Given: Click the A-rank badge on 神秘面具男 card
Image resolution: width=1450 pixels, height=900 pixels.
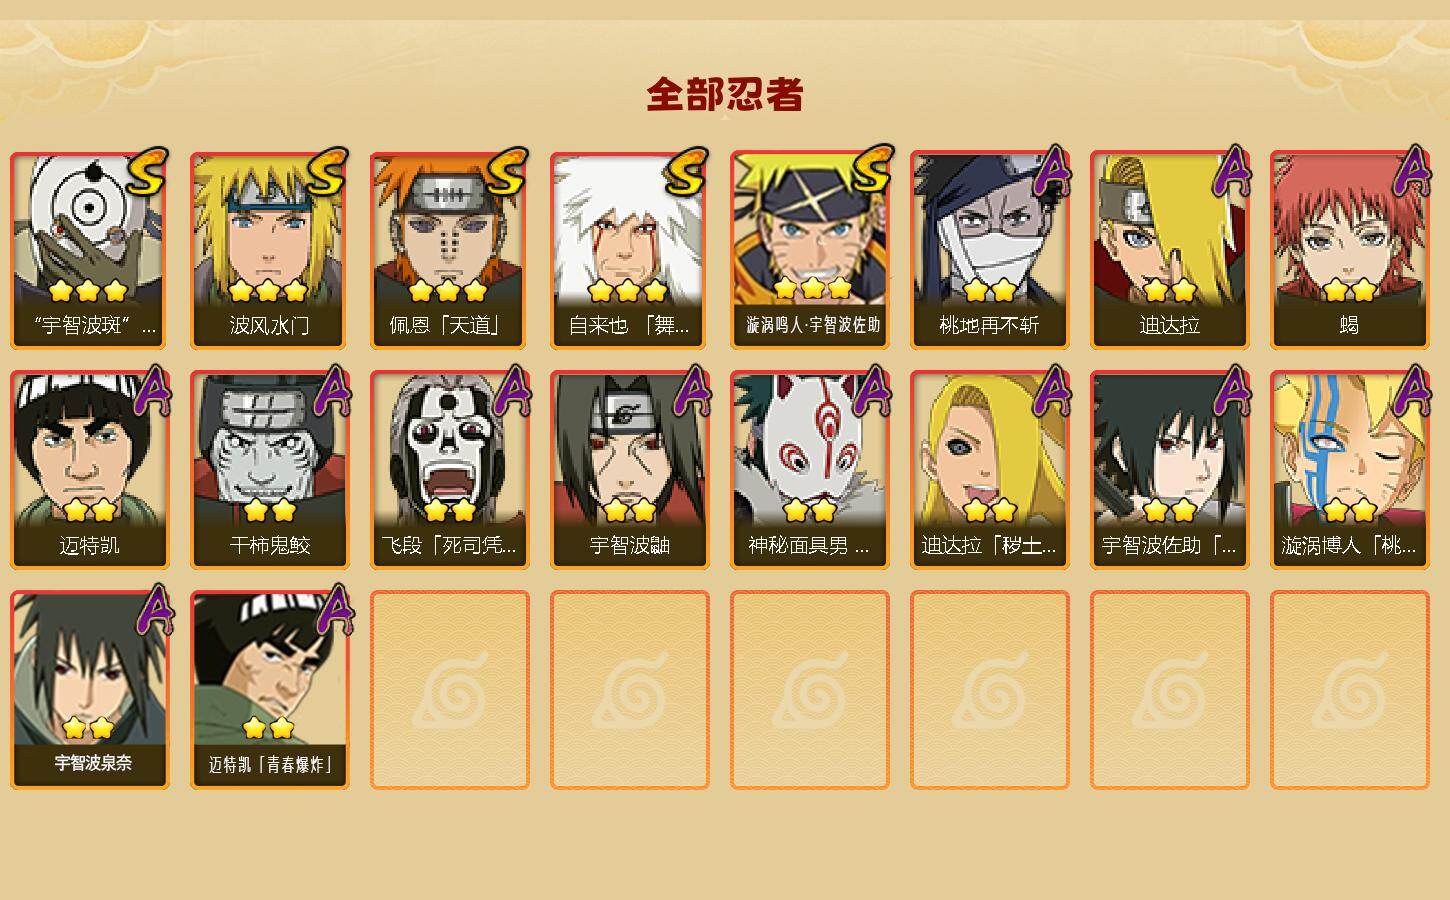Looking at the screenshot, I should 872,390.
